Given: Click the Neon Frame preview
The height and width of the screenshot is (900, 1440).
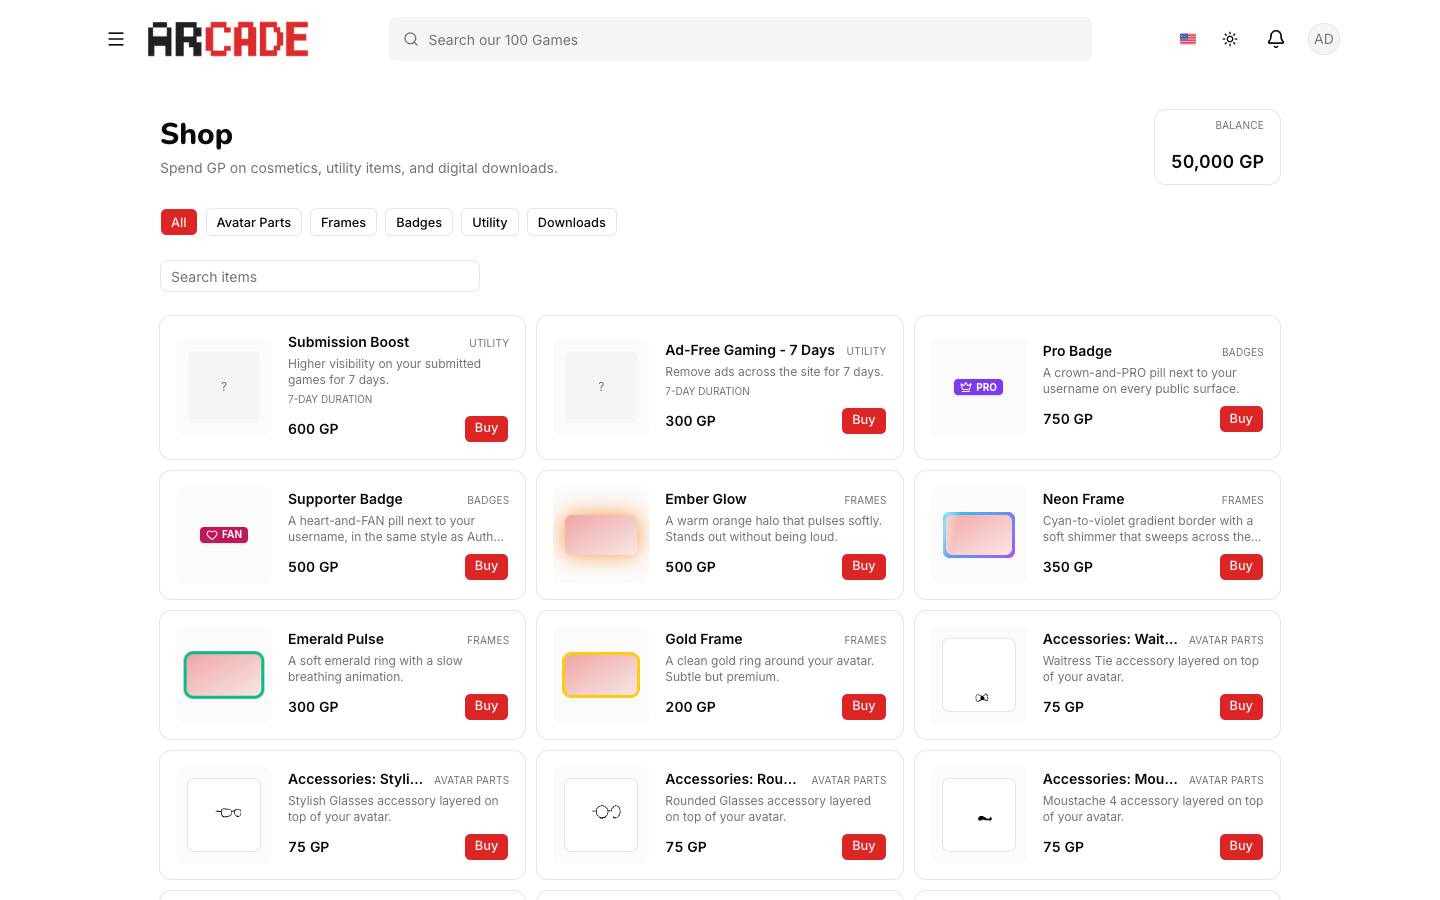Looking at the screenshot, I should click(979, 535).
